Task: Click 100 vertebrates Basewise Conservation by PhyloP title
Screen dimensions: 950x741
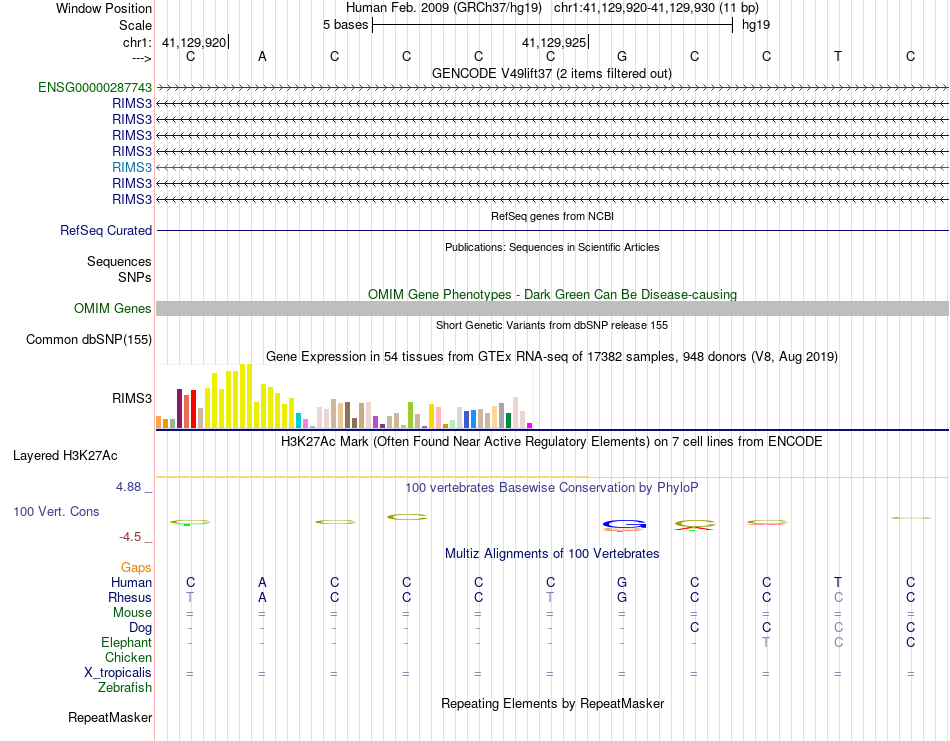Action: [x=552, y=488]
